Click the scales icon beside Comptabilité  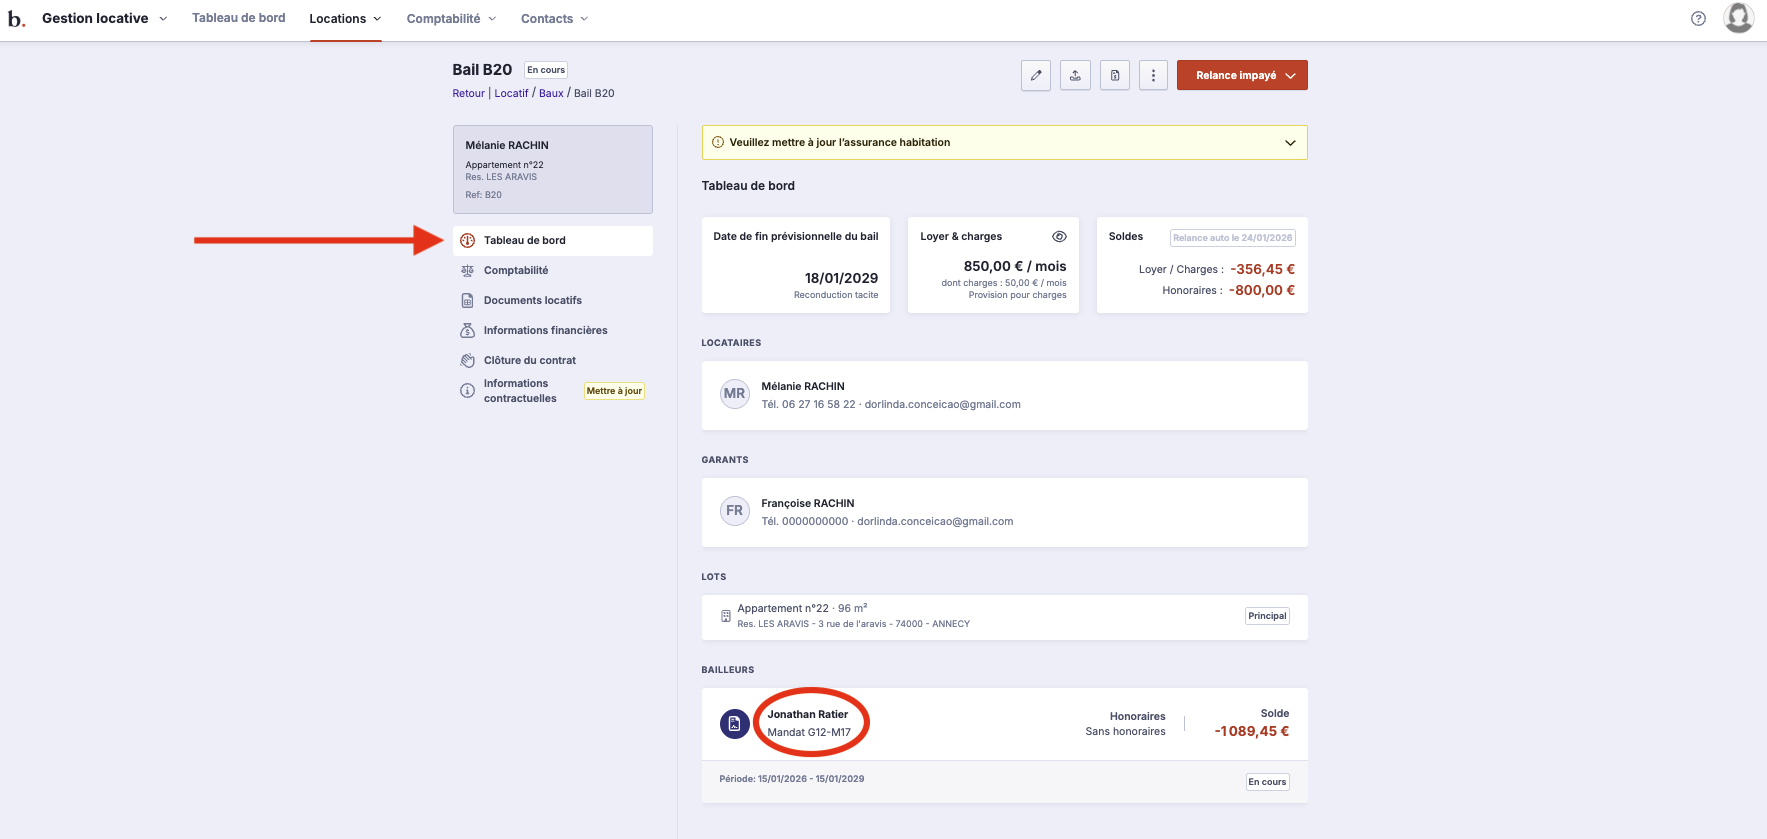[x=467, y=270]
